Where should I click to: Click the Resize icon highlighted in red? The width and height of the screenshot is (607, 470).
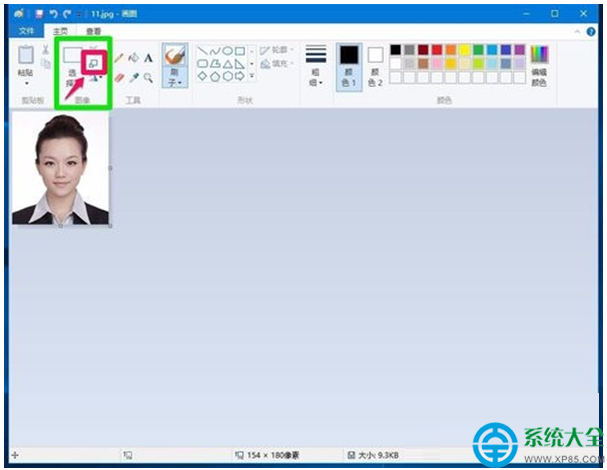[92, 62]
